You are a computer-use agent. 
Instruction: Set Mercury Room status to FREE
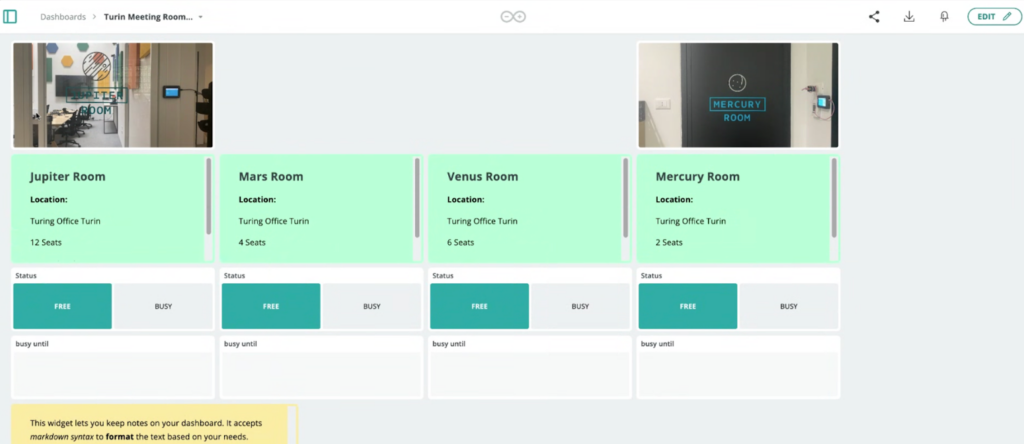[688, 306]
